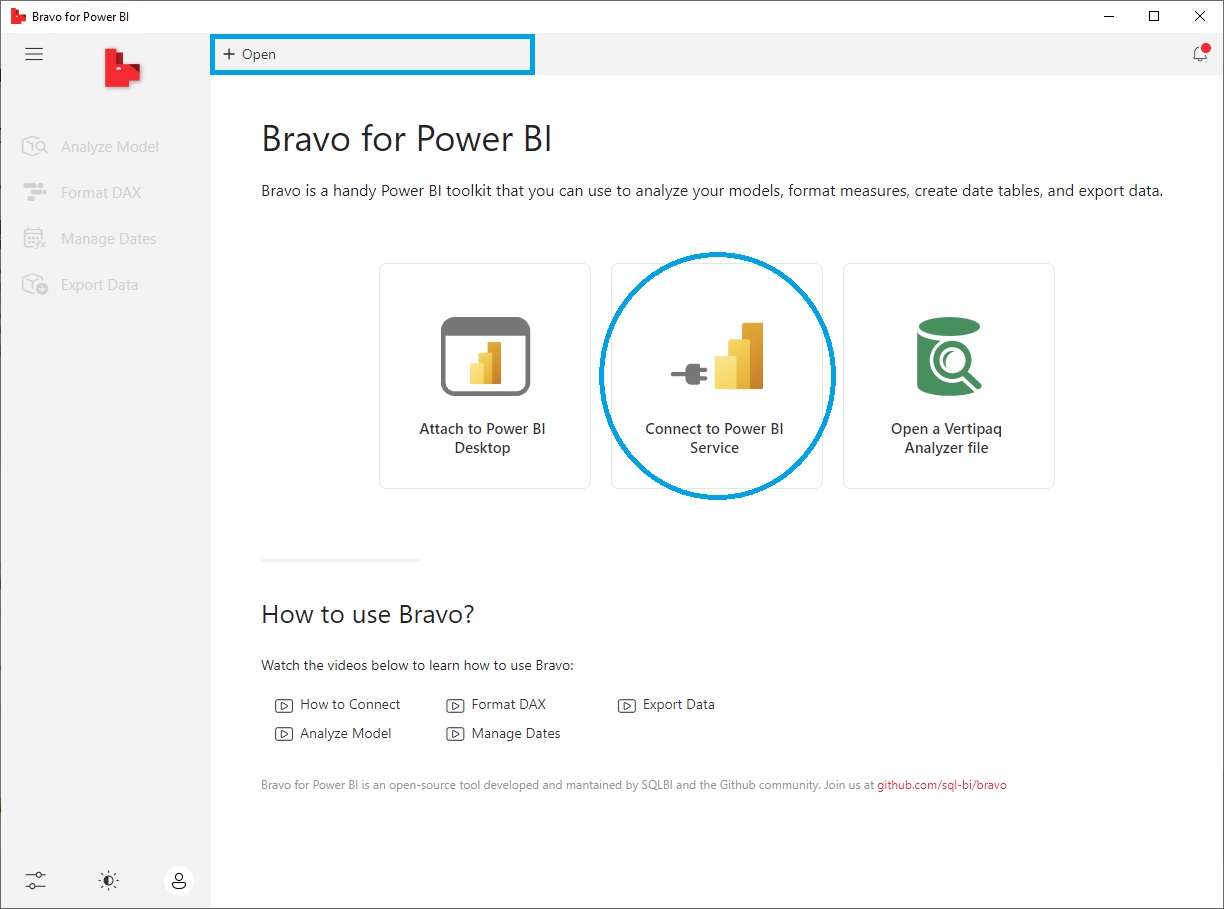Play the Export Data video
1224x909 pixels.
[666, 704]
